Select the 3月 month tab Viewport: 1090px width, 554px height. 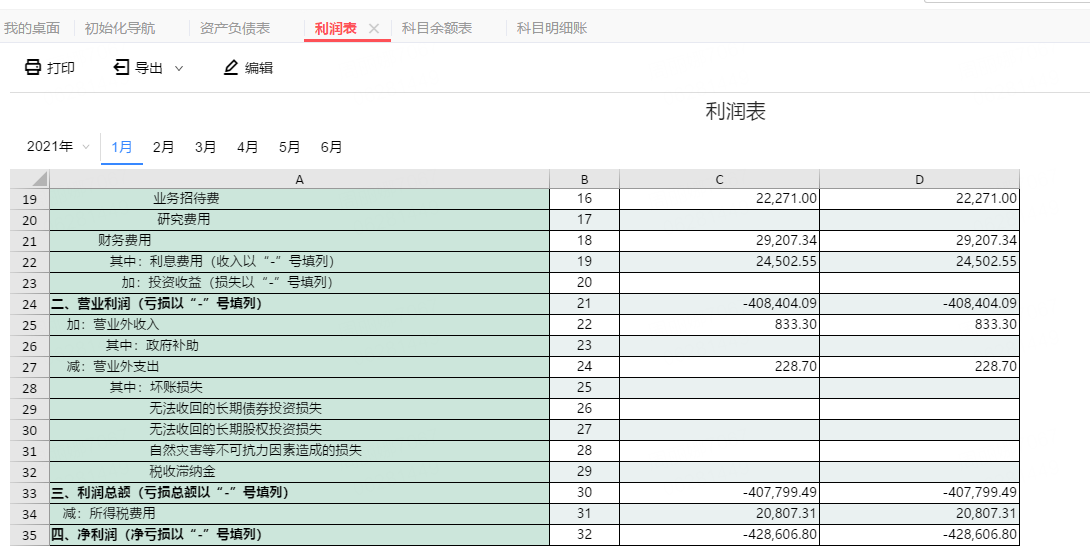coord(205,147)
